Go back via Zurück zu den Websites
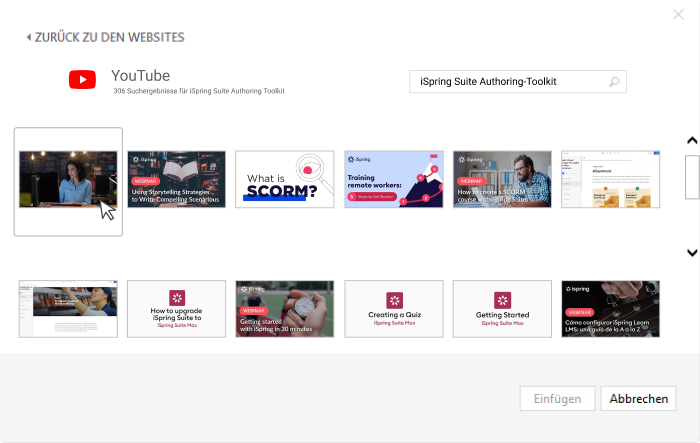Image resolution: width=700 pixels, height=443 pixels. click(x=105, y=37)
